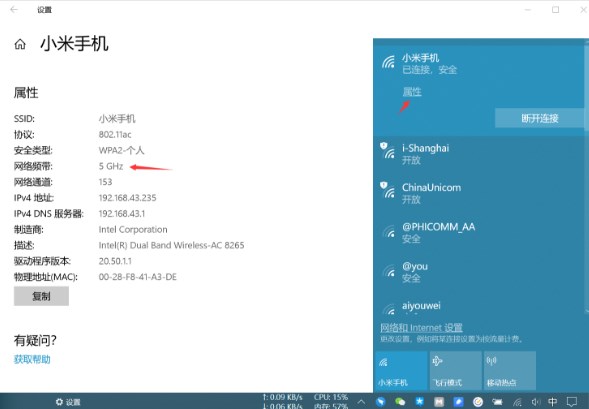
Task: Open WeChat from the system tray
Action: [400, 402]
